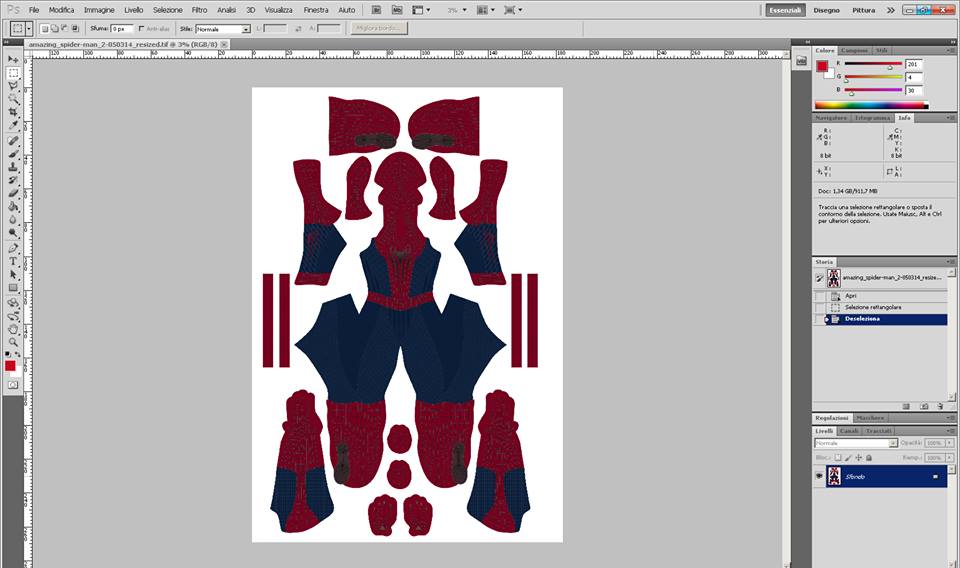This screenshot has height=568, width=960.
Task: Select the Eraser tool
Action: [13, 193]
